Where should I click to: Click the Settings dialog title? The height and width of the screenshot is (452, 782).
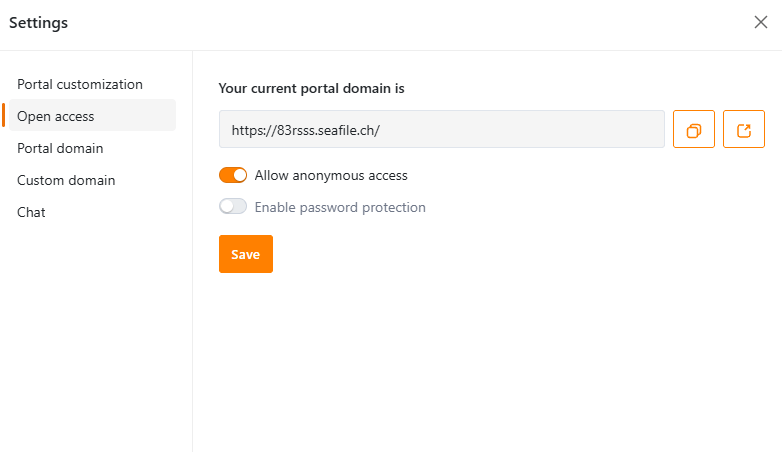38,23
